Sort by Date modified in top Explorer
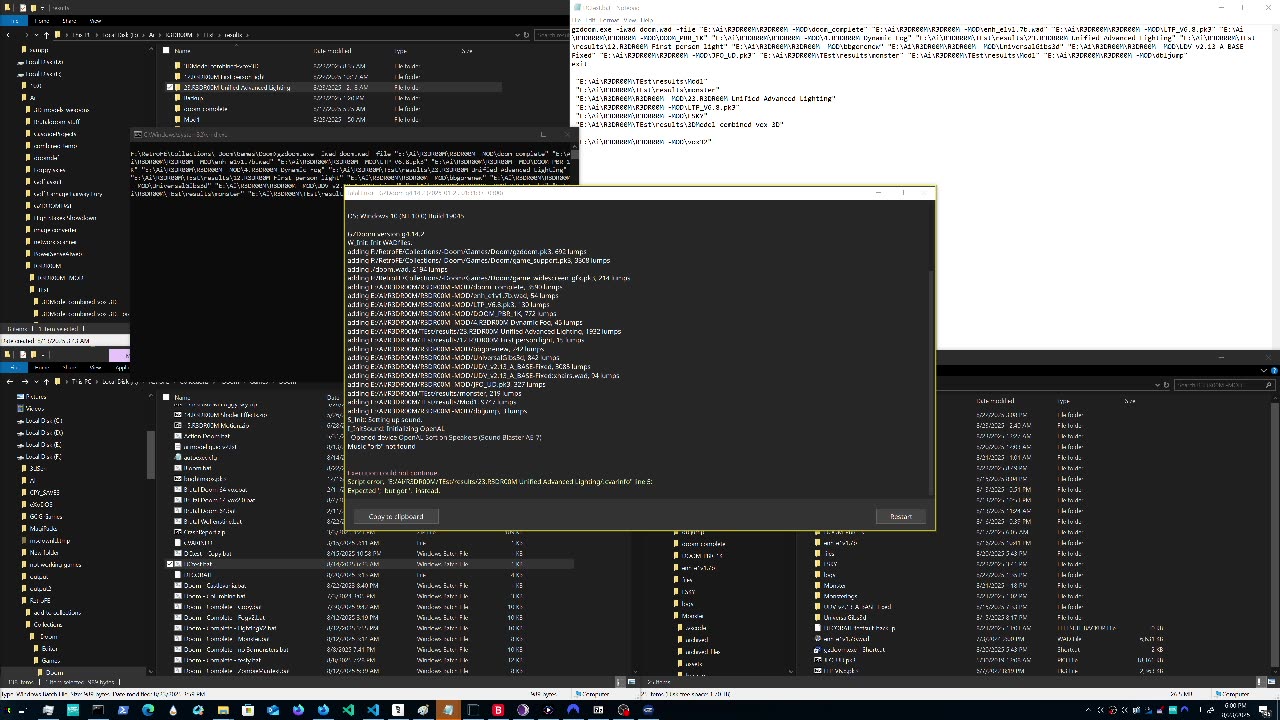This screenshot has height=720, width=1280. [333, 50]
